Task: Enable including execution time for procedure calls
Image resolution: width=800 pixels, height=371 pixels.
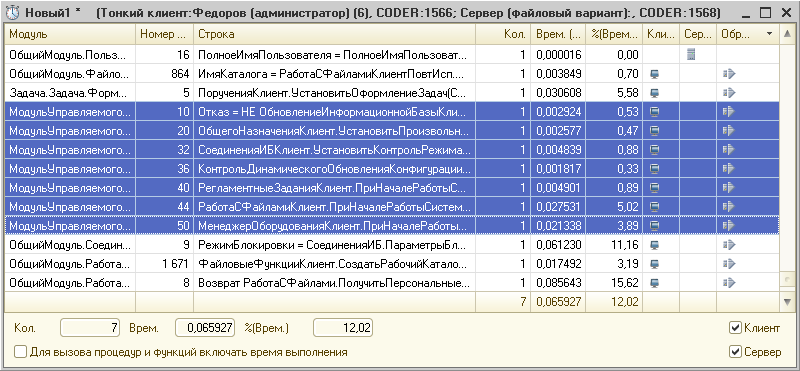Action: pyautogui.click(x=20, y=352)
